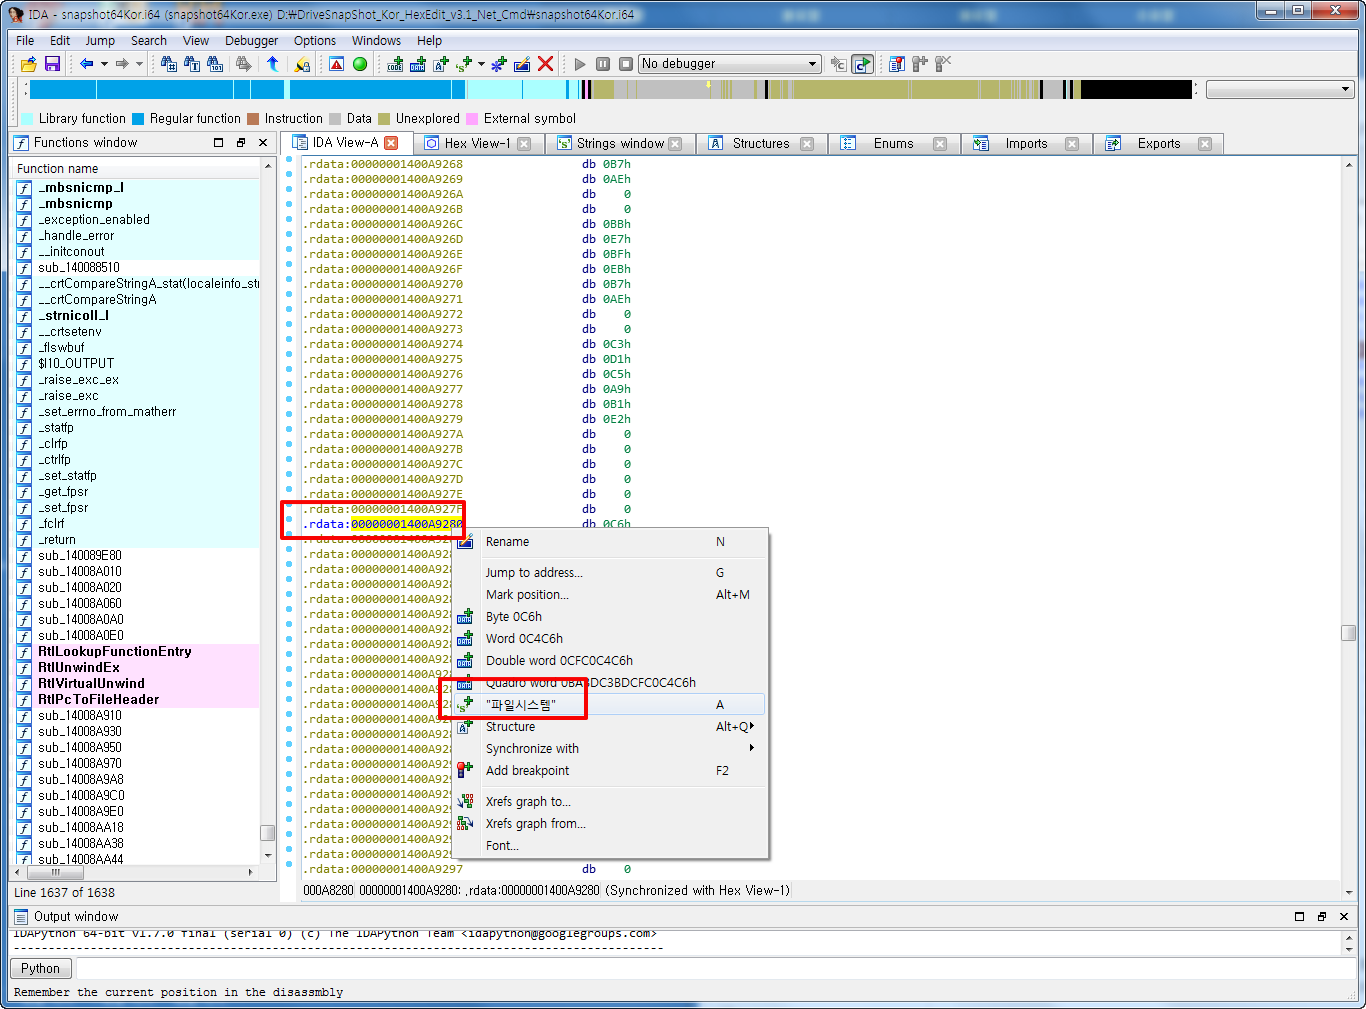The image size is (1366, 1009).
Task: Expand the 'Synchronize with' submenu
Action: [610, 749]
